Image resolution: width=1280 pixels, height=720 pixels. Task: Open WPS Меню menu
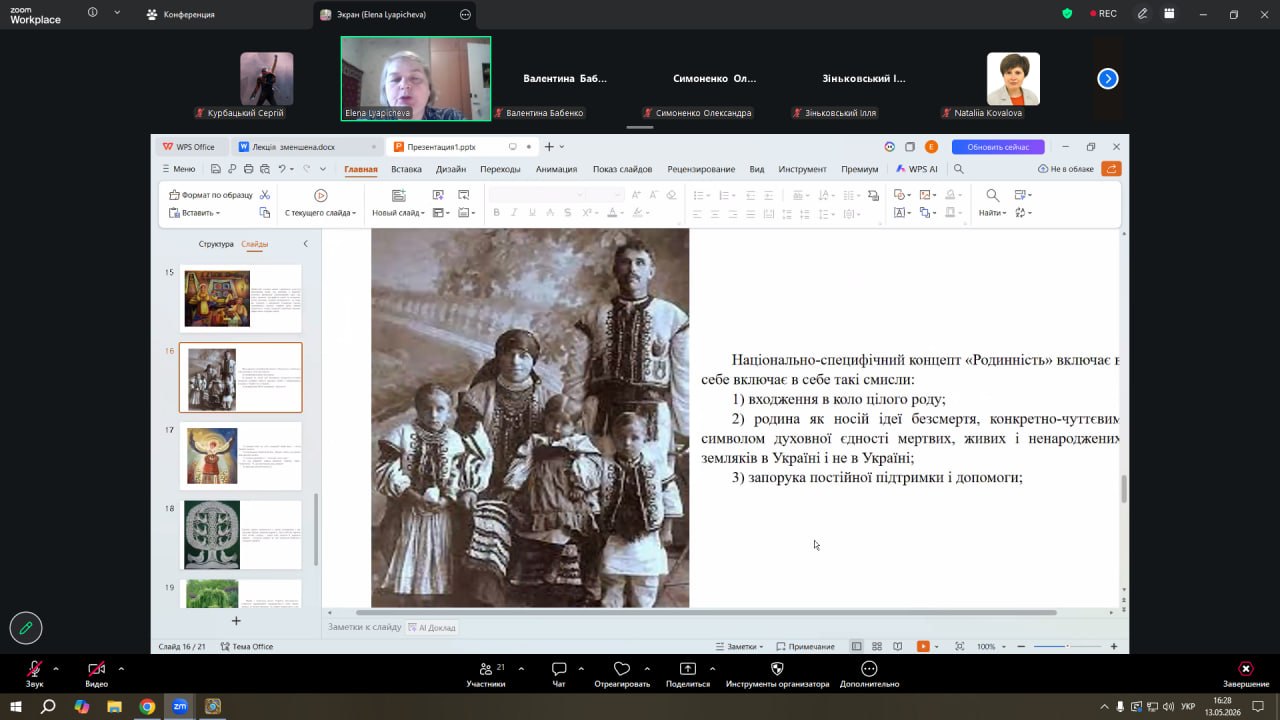coord(178,169)
